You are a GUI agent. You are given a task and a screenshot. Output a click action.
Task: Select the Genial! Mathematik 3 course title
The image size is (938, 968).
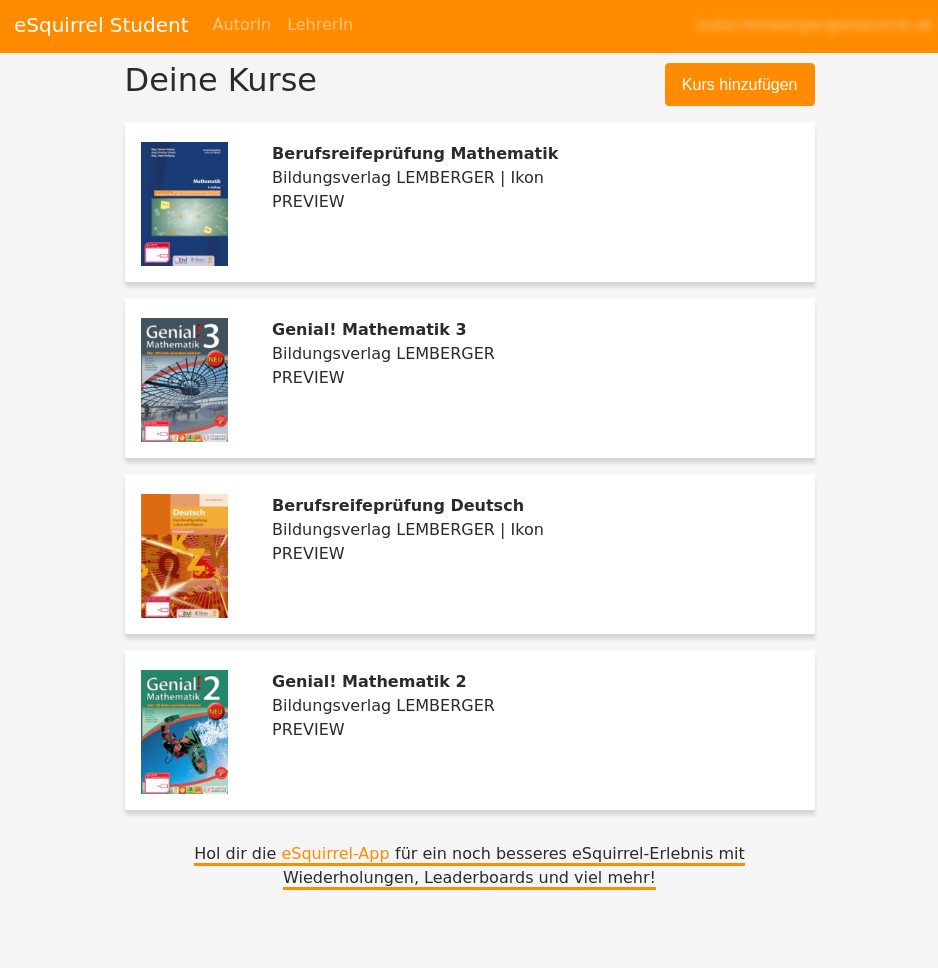pos(368,330)
